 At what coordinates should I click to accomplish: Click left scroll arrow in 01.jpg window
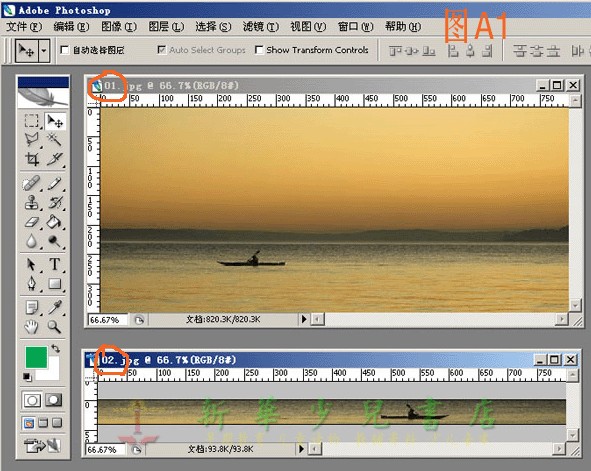point(317,320)
